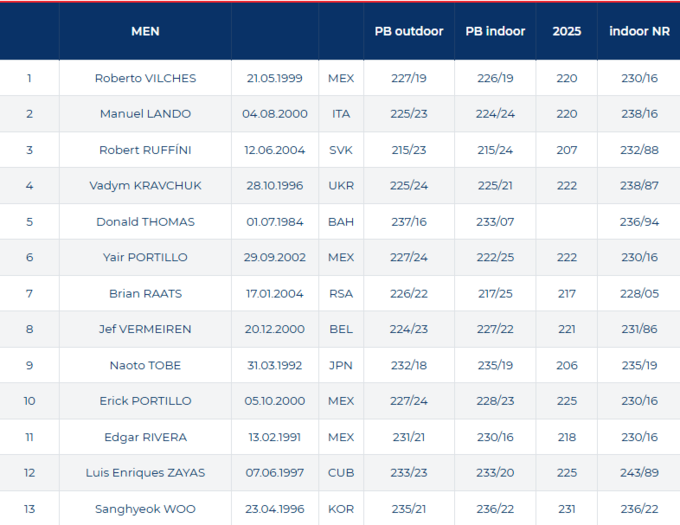This screenshot has height=525, width=680.
Task: Click on Vadym KRAVCHUK's name
Action: coord(145,186)
